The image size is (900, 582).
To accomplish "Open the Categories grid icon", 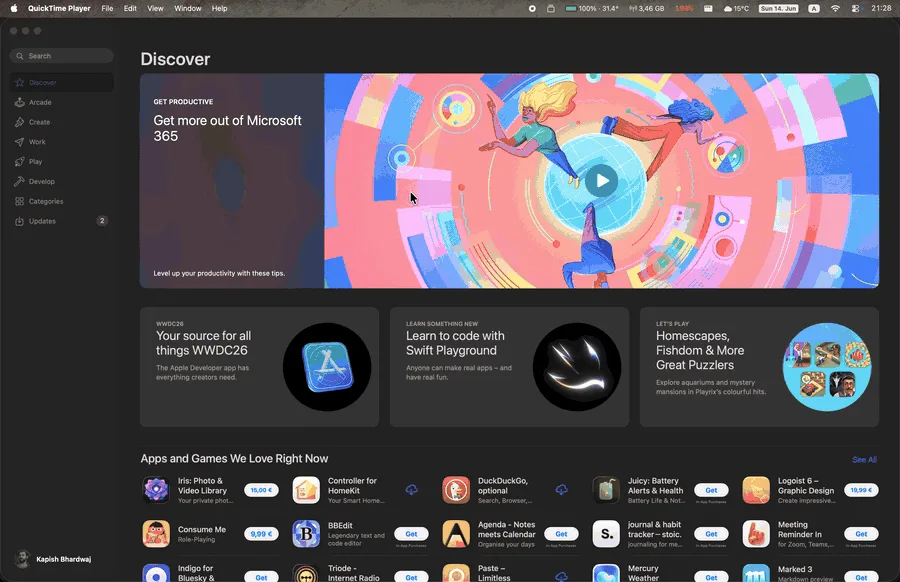I will click(x=20, y=201).
